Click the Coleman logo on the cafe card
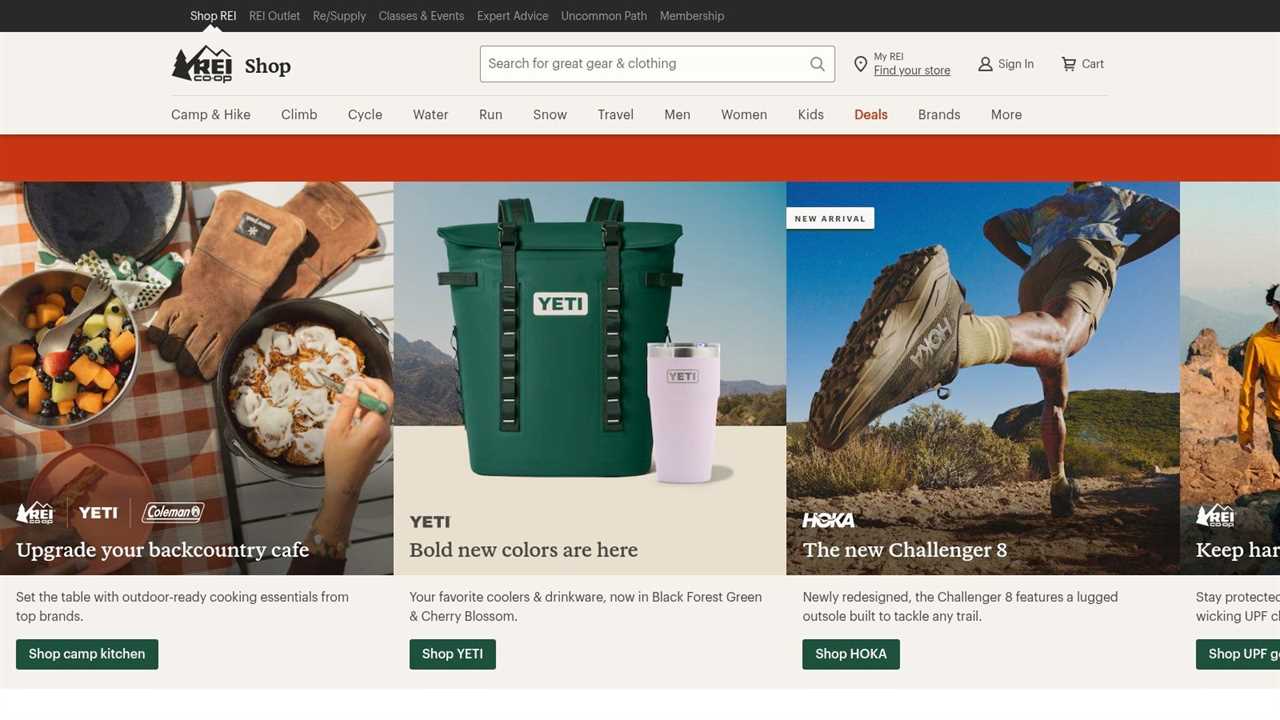The width and height of the screenshot is (1280, 720). click(x=173, y=512)
